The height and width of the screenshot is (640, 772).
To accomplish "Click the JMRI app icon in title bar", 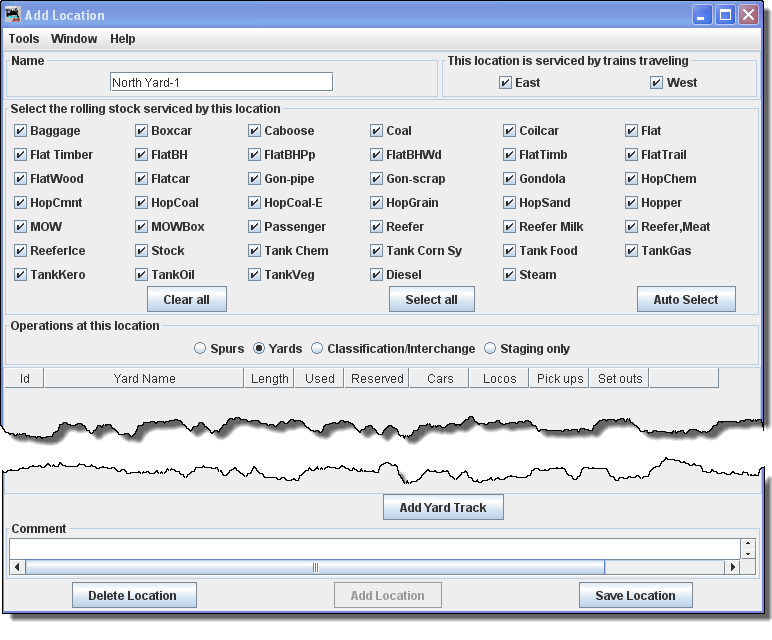I will 13,15.
